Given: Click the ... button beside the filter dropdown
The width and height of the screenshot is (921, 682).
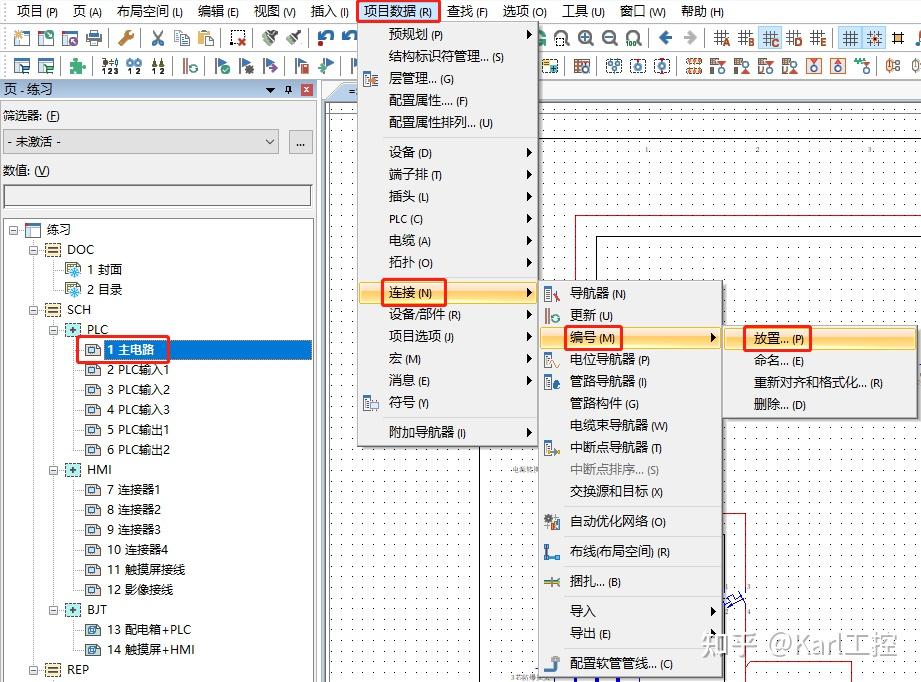Looking at the screenshot, I should [297, 141].
